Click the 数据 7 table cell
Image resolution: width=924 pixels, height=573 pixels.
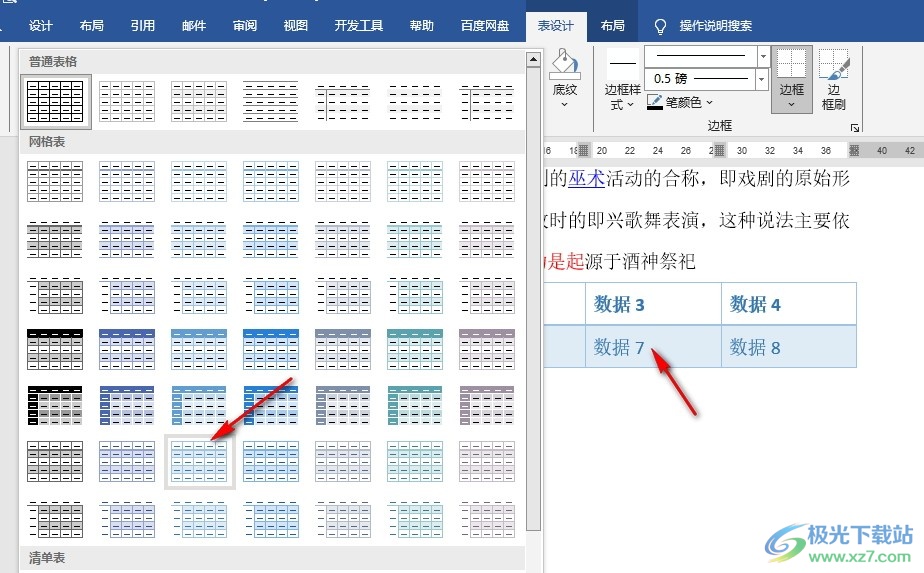[x=653, y=347]
